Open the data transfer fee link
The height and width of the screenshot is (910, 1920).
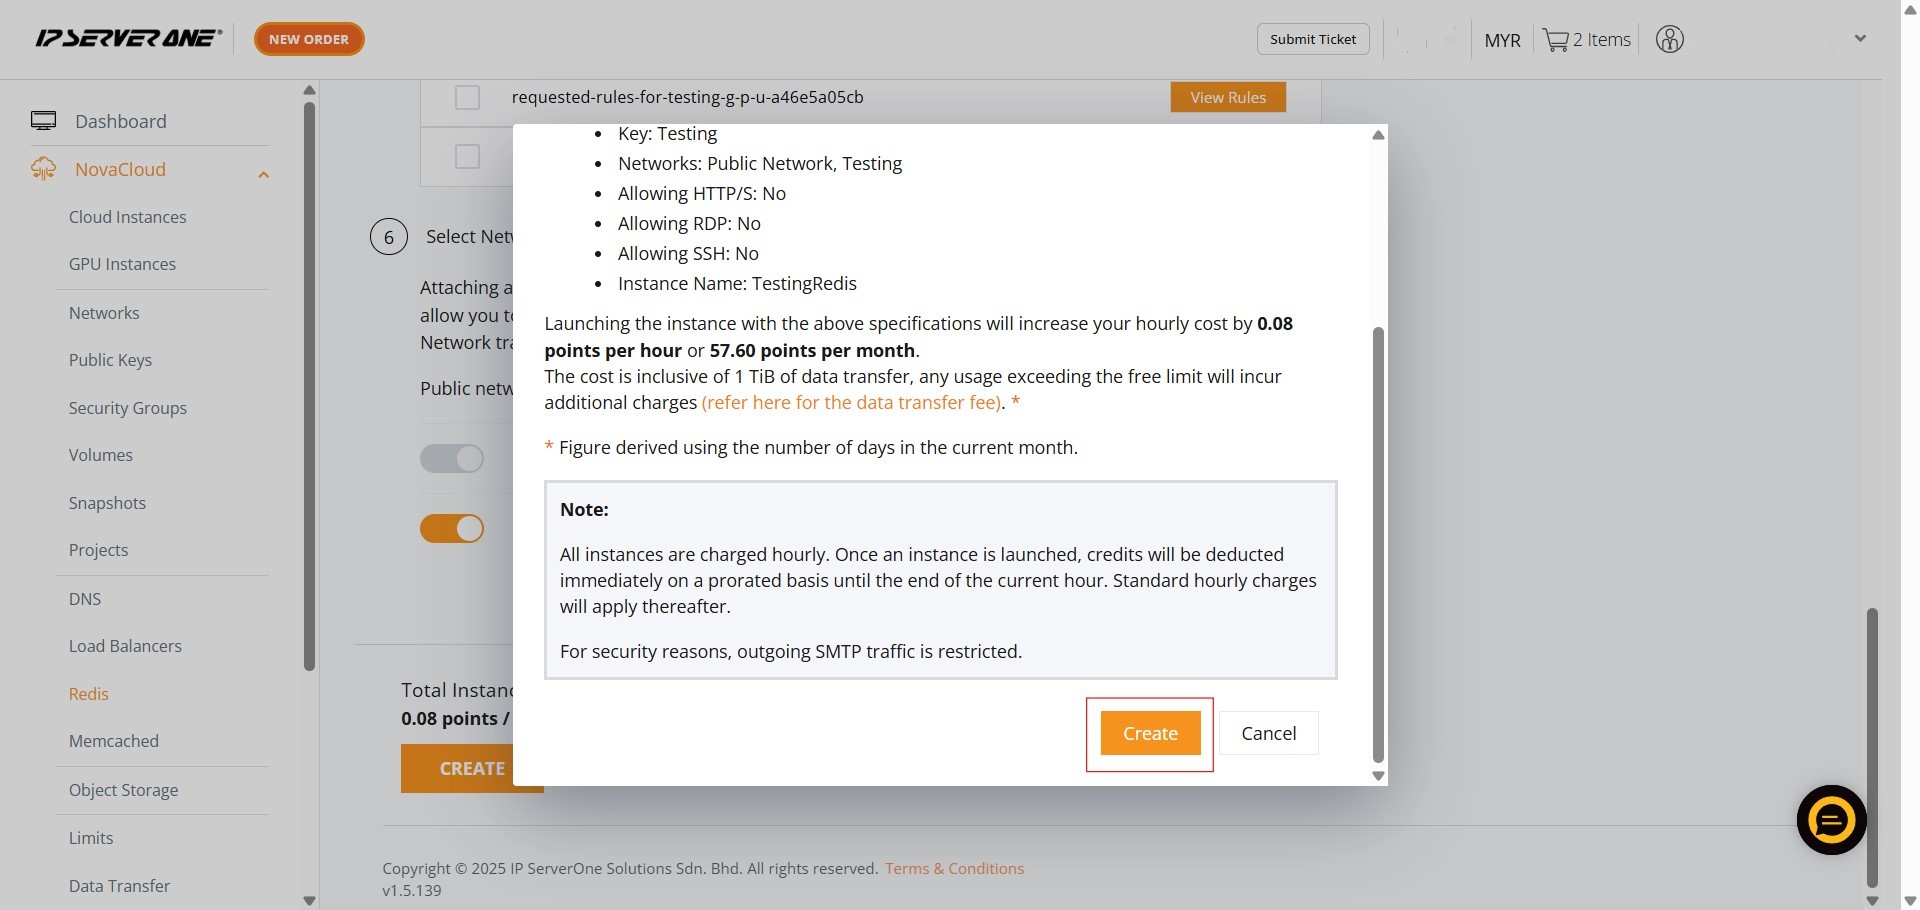(x=852, y=402)
